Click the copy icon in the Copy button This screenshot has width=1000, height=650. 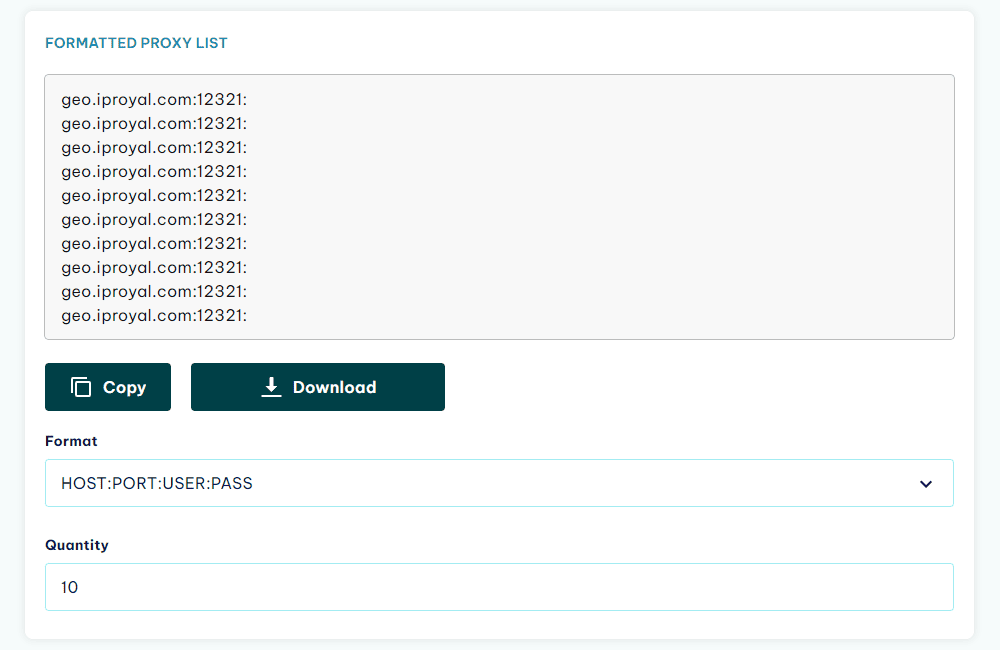(81, 387)
